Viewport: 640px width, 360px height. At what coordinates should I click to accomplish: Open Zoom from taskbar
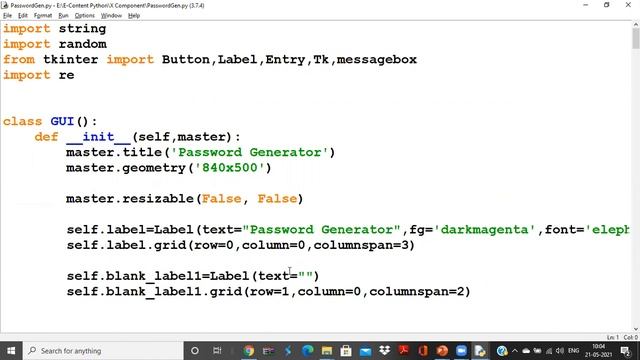(461, 351)
